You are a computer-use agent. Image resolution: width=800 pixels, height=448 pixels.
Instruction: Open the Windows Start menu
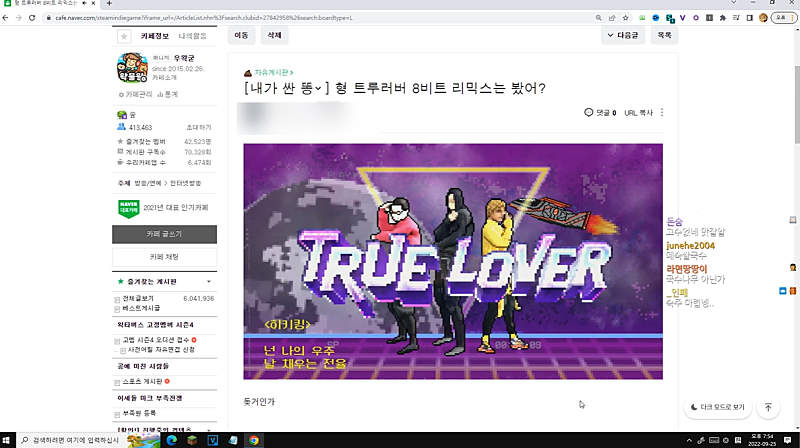7,440
